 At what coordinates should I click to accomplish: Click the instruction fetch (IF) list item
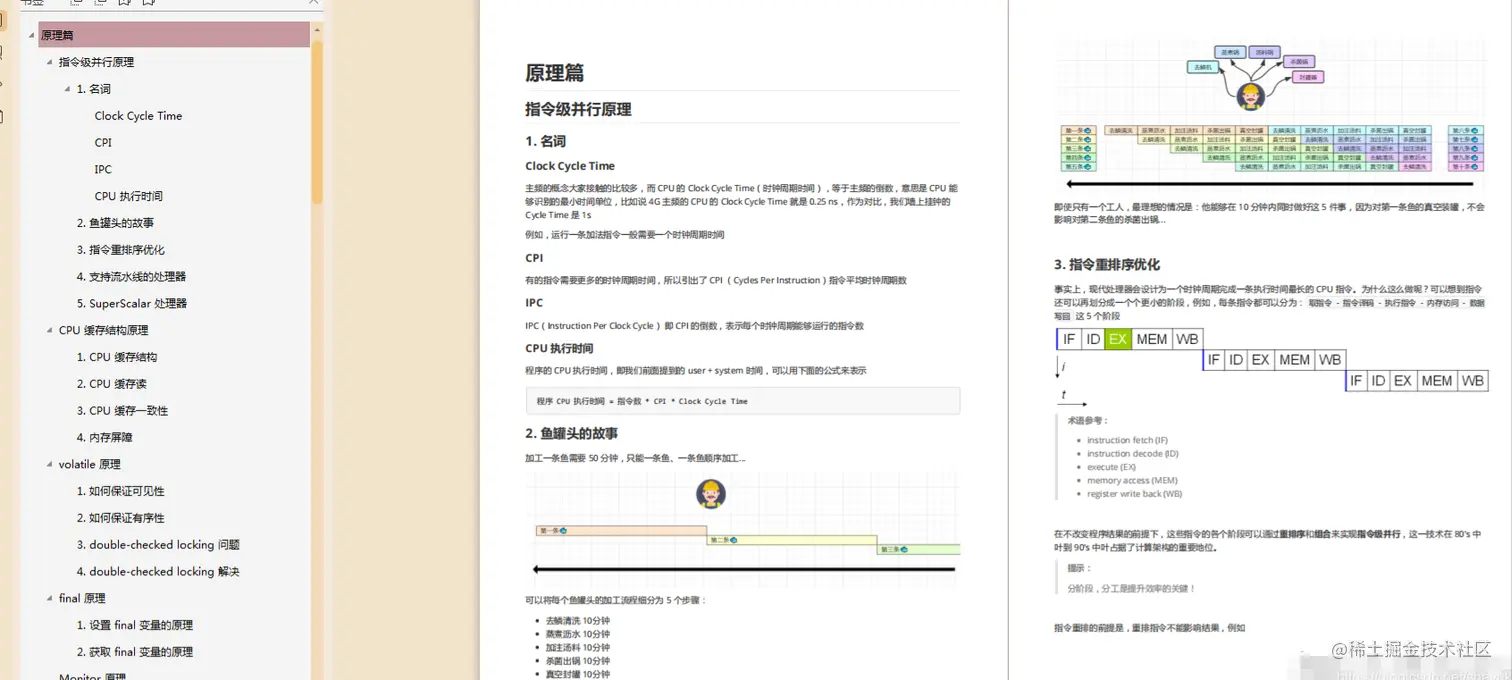(x=1127, y=440)
